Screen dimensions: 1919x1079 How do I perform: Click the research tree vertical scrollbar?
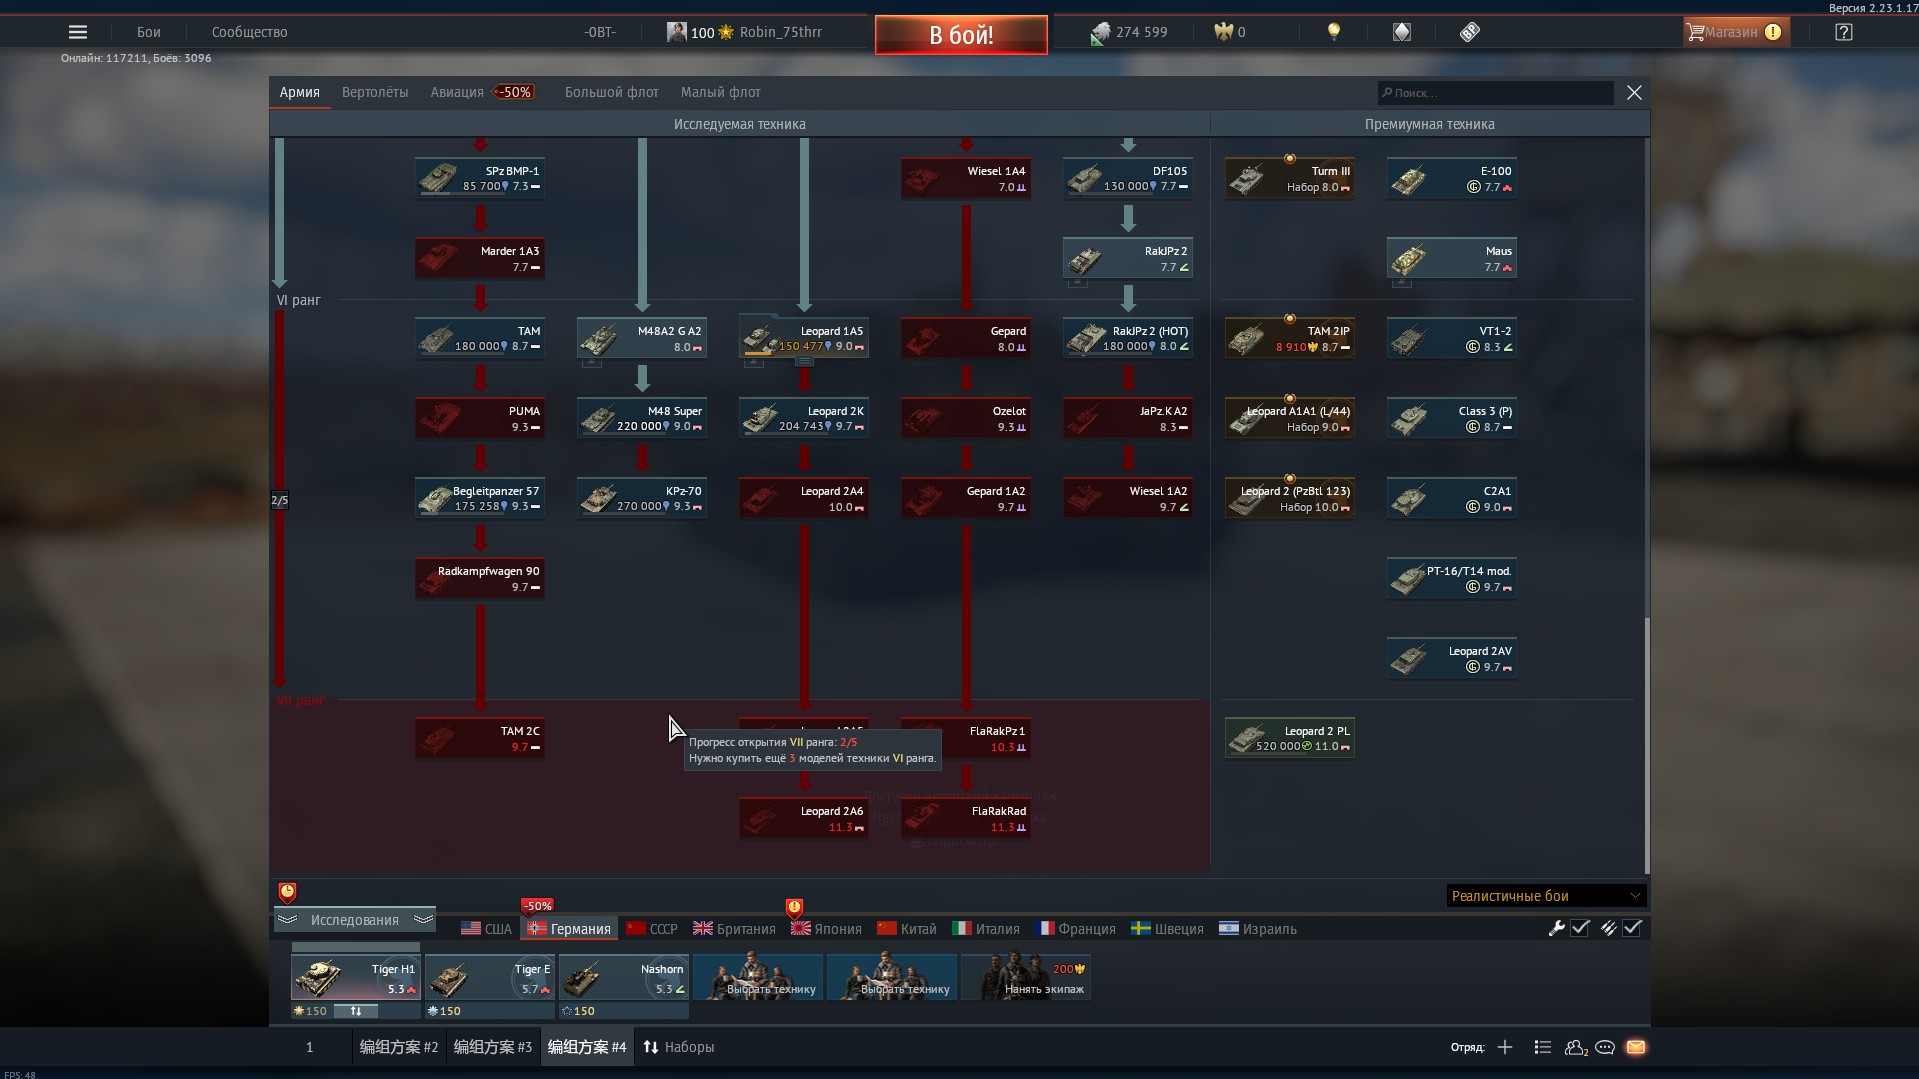click(x=1646, y=745)
